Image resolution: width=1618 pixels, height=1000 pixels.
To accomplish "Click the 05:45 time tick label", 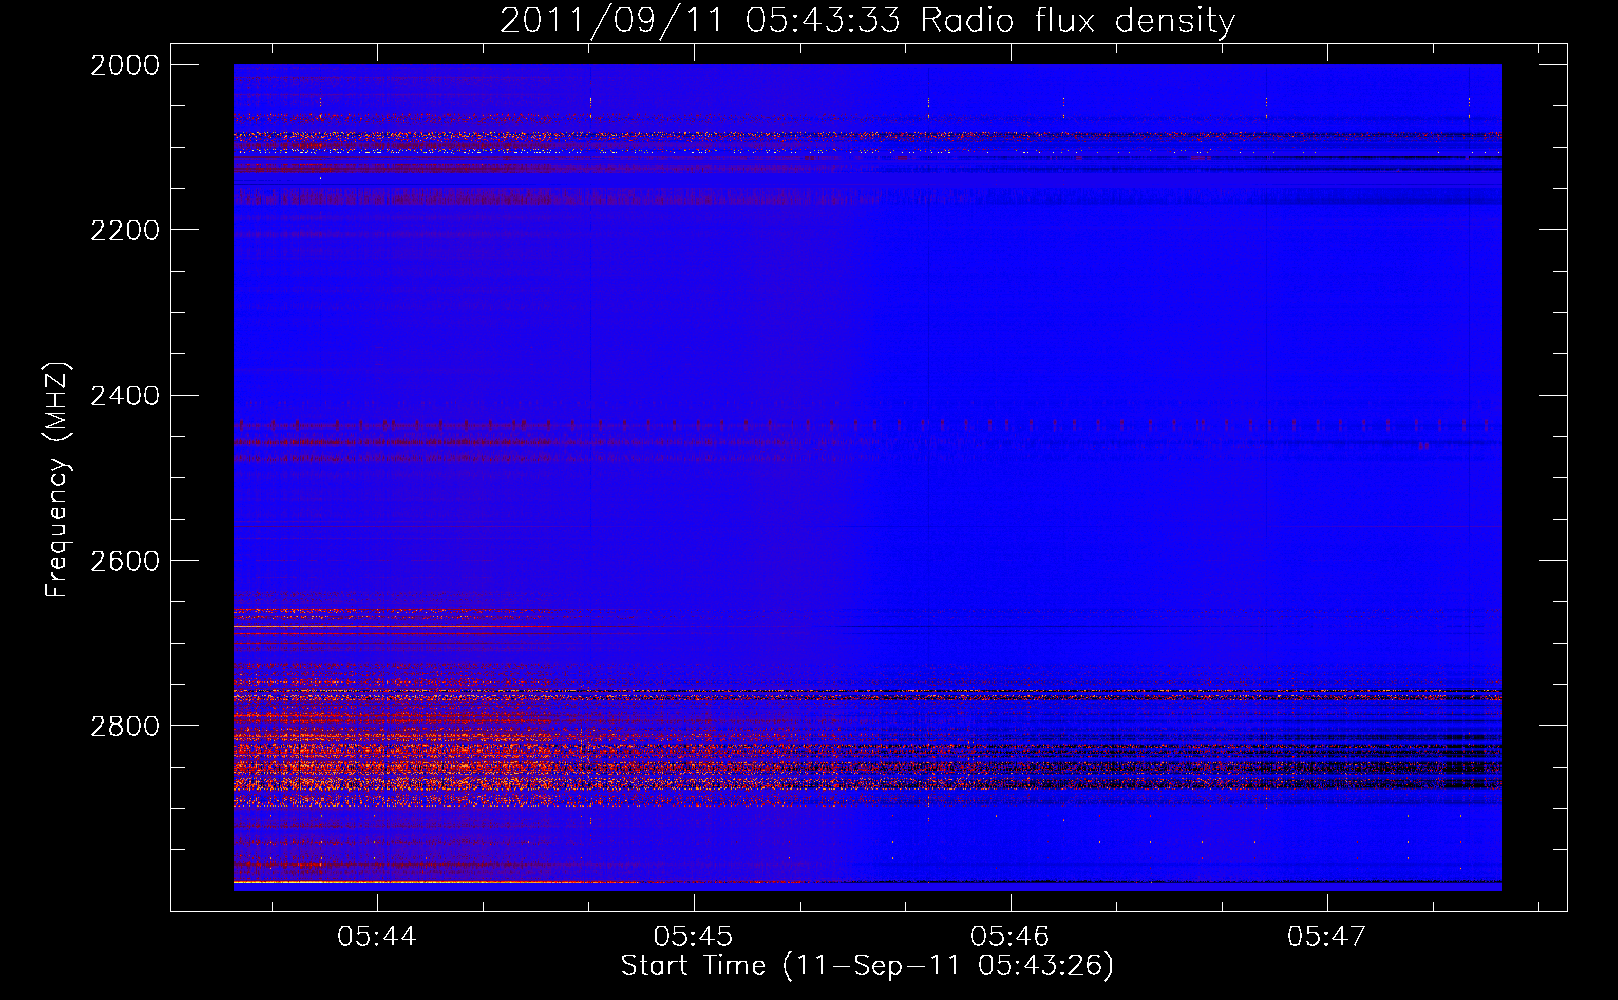I will tap(693, 937).
